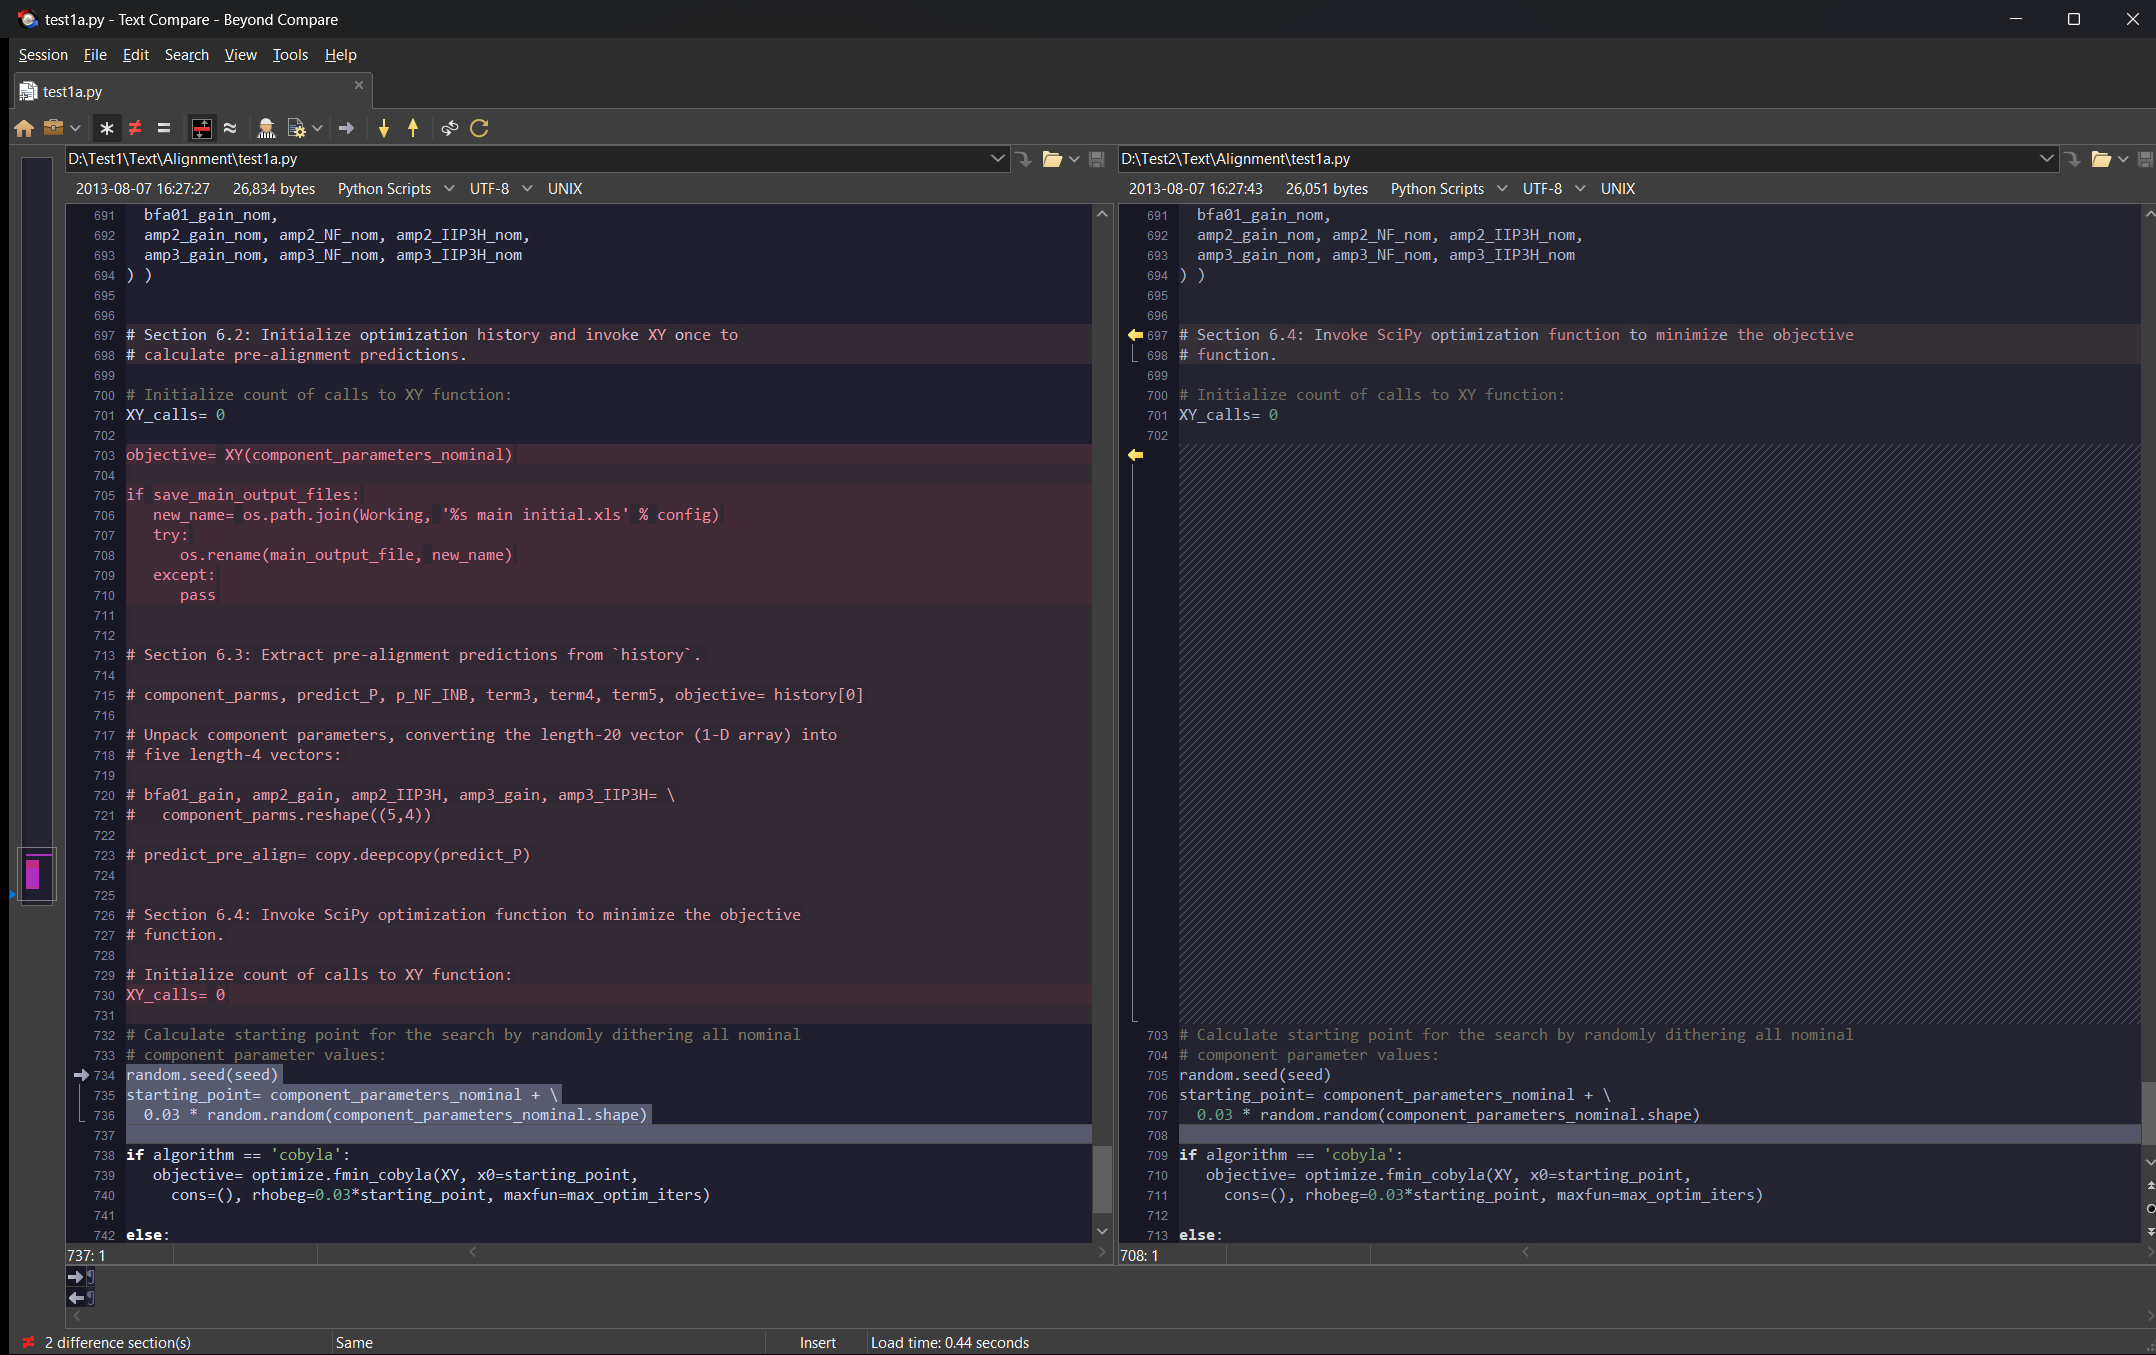Toggle Show All asterisk filter
Image resolution: width=2156 pixels, height=1355 pixels.
[x=107, y=128]
